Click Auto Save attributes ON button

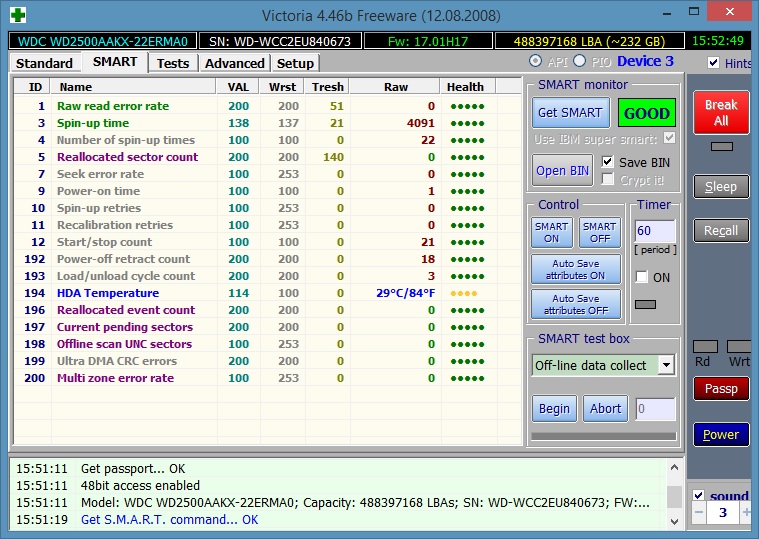click(x=576, y=270)
